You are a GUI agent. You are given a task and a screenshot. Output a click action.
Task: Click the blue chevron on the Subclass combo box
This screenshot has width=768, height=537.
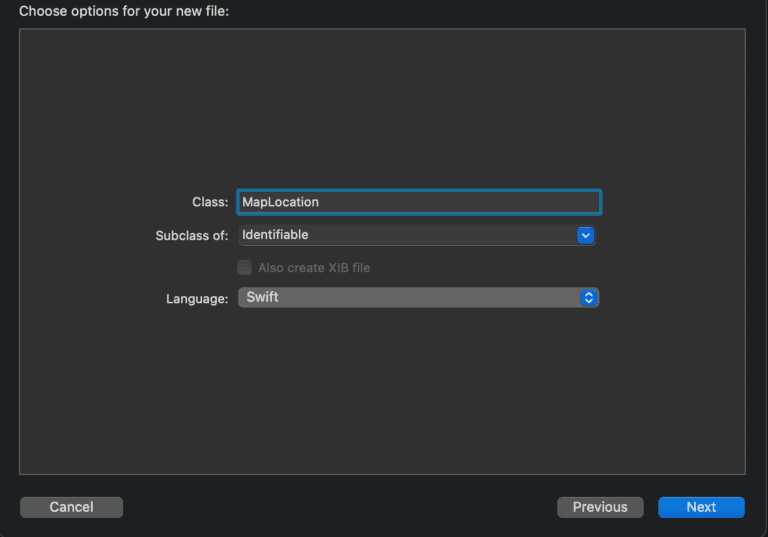(x=585, y=235)
